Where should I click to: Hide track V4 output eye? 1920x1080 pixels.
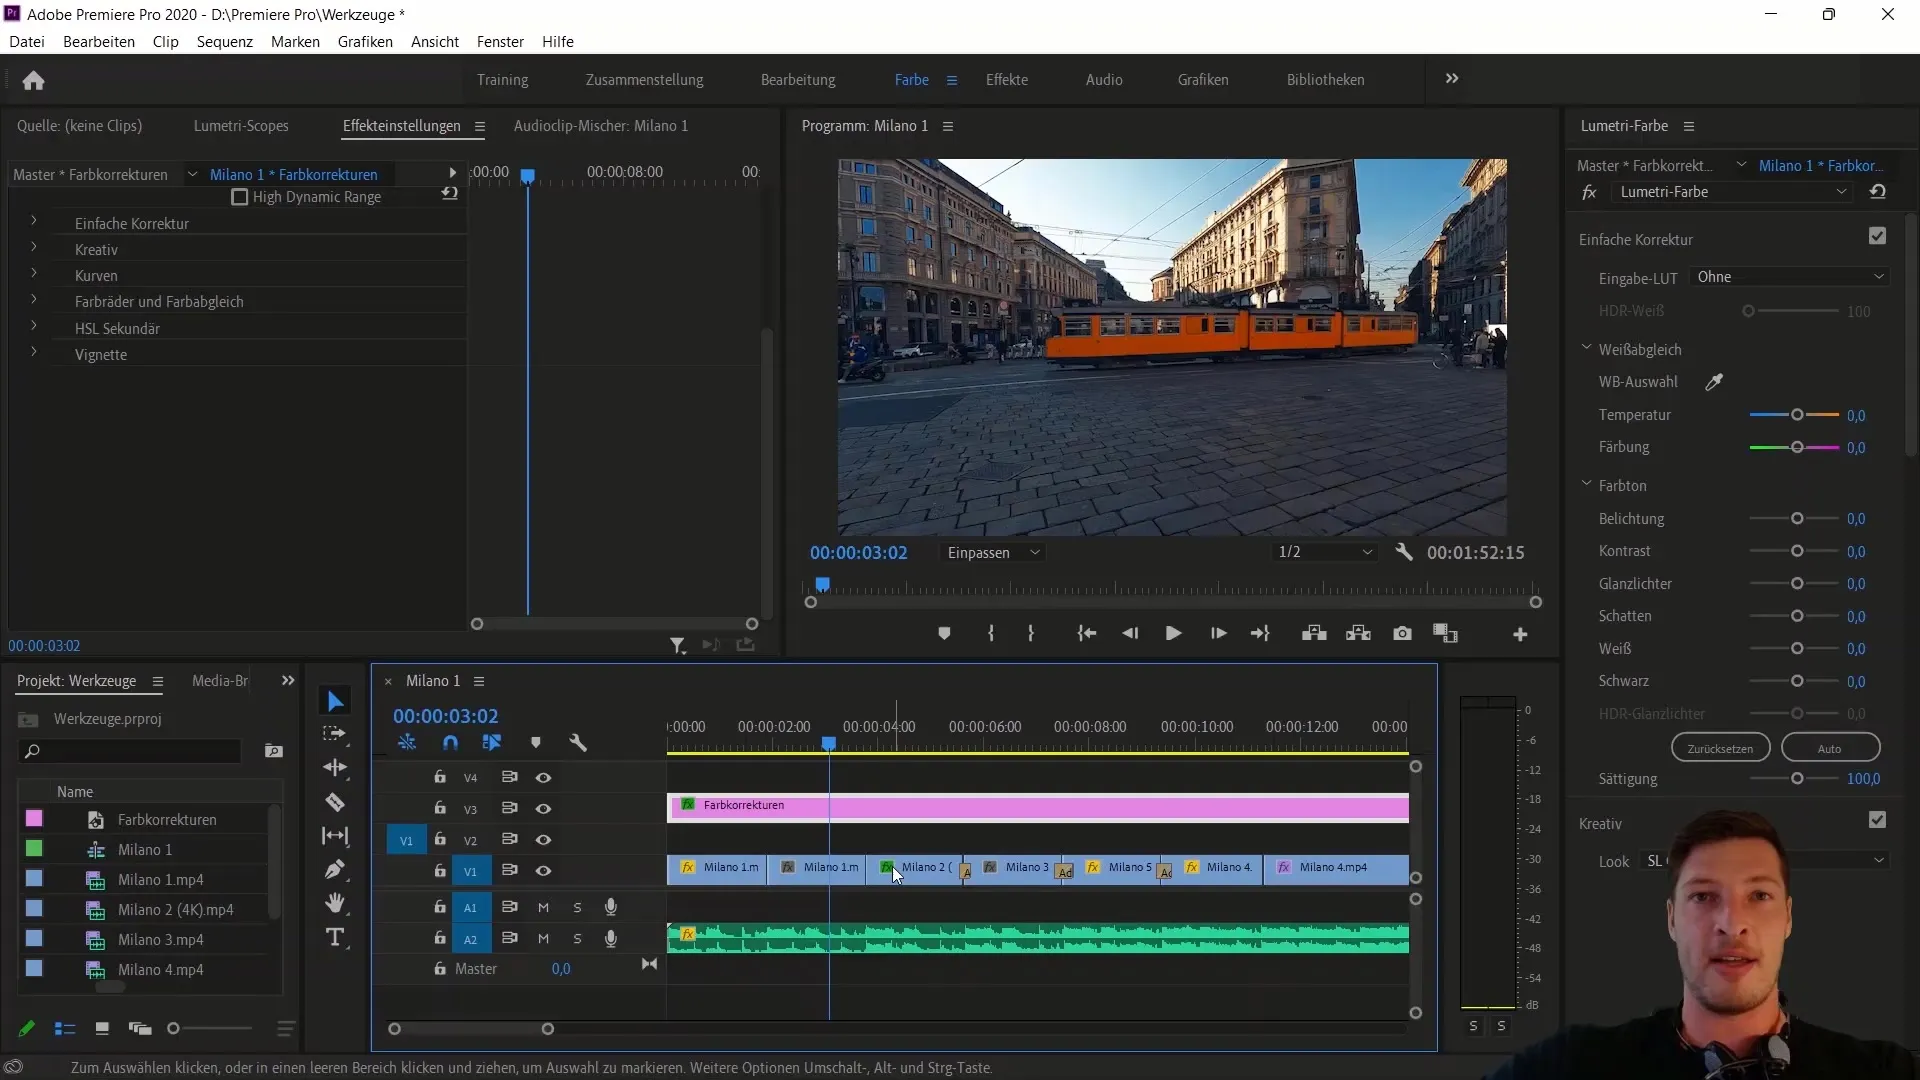point(543,777)
